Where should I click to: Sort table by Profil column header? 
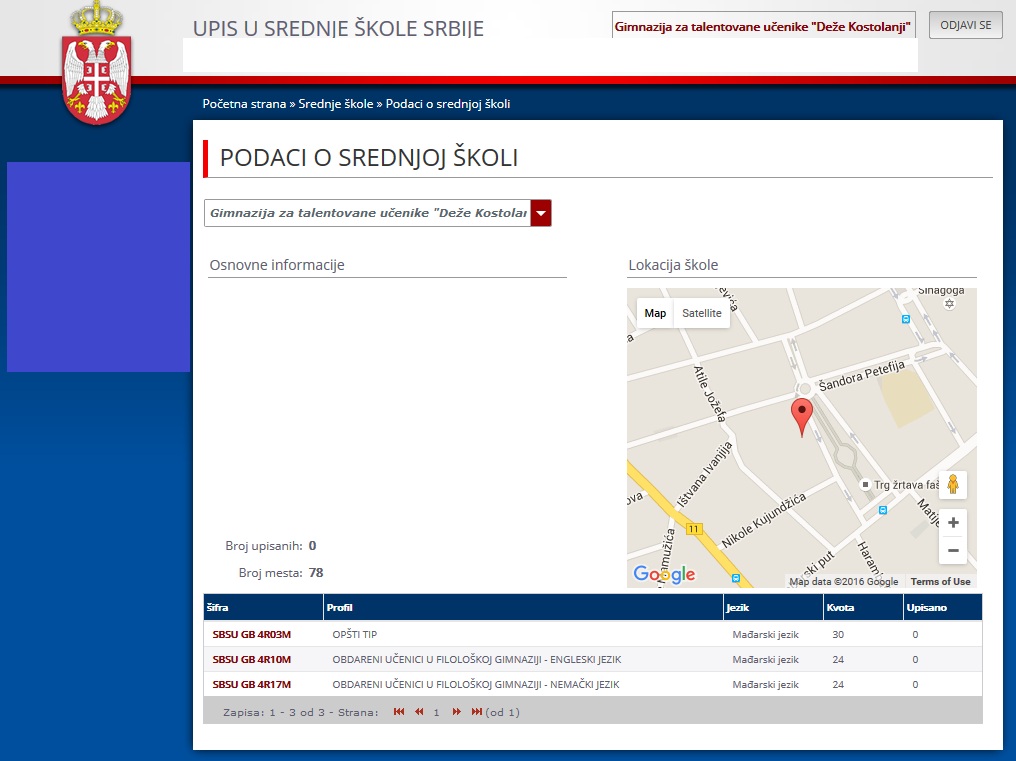click(524, 607)
